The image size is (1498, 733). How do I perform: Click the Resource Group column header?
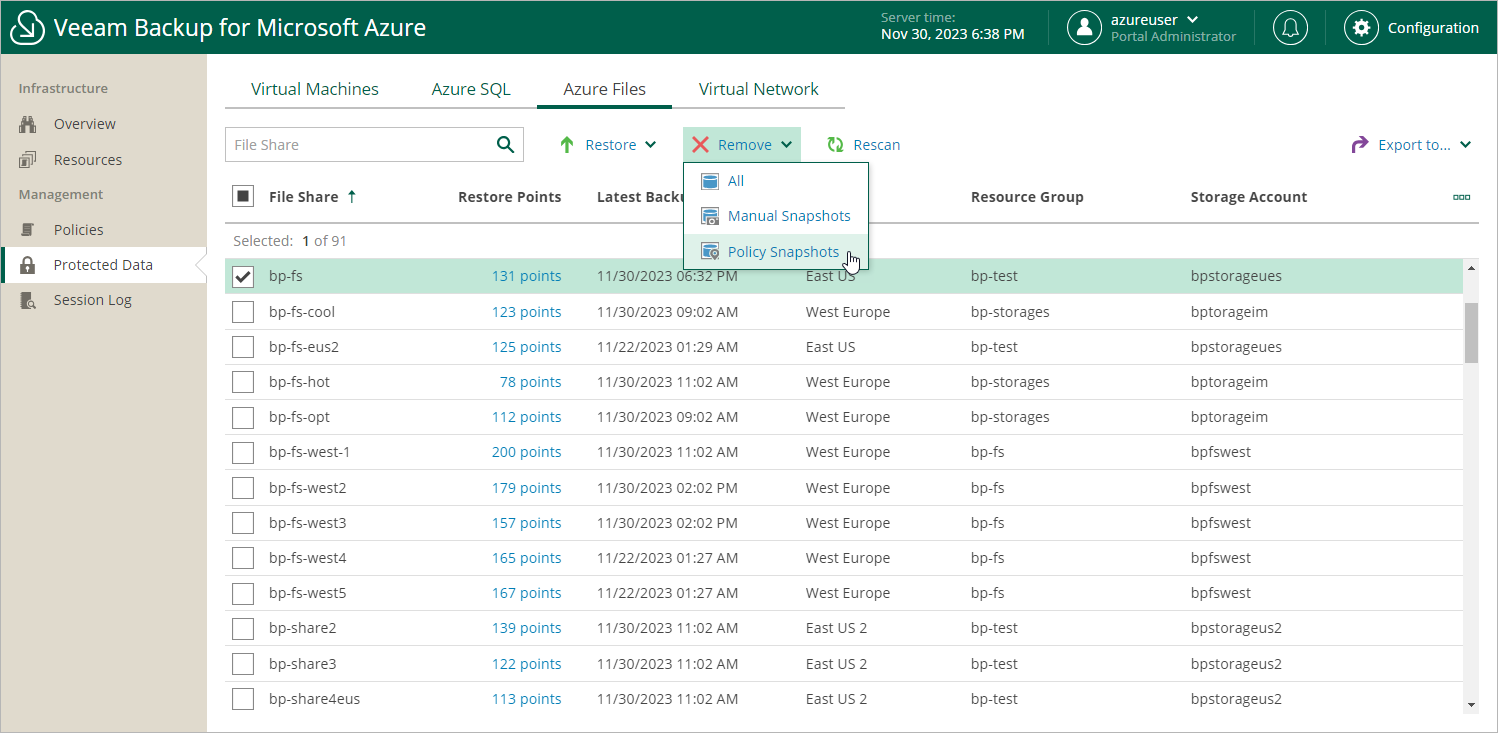point(1027,197)
